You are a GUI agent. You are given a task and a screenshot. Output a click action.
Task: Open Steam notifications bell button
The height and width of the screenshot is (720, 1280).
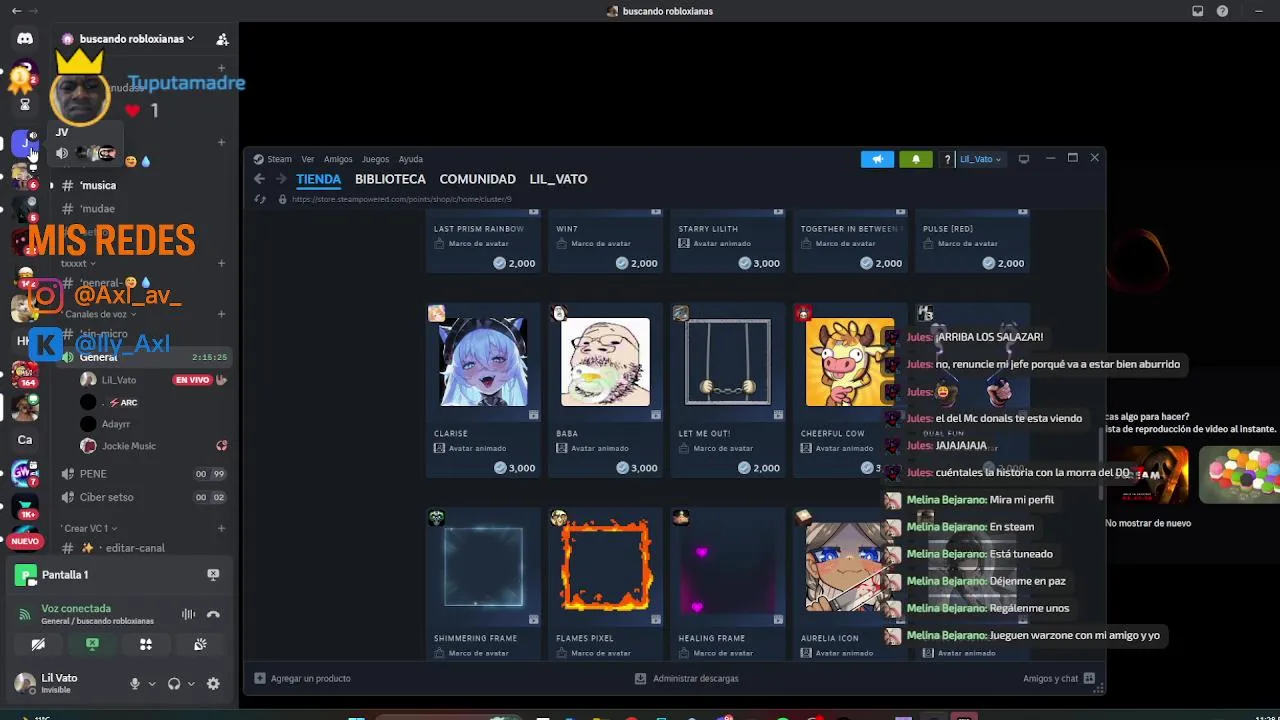[x=915, y=159]
